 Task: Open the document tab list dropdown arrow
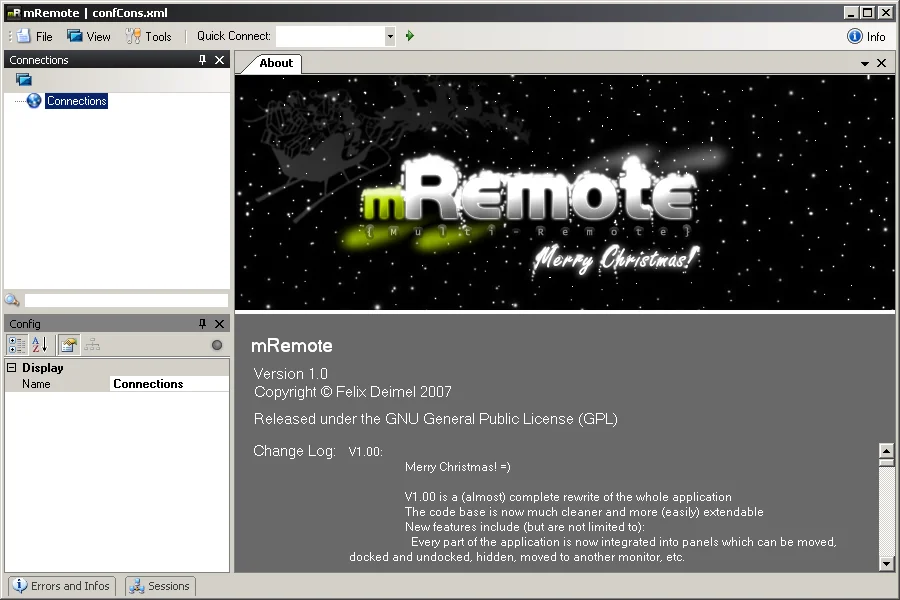point(865,64)
